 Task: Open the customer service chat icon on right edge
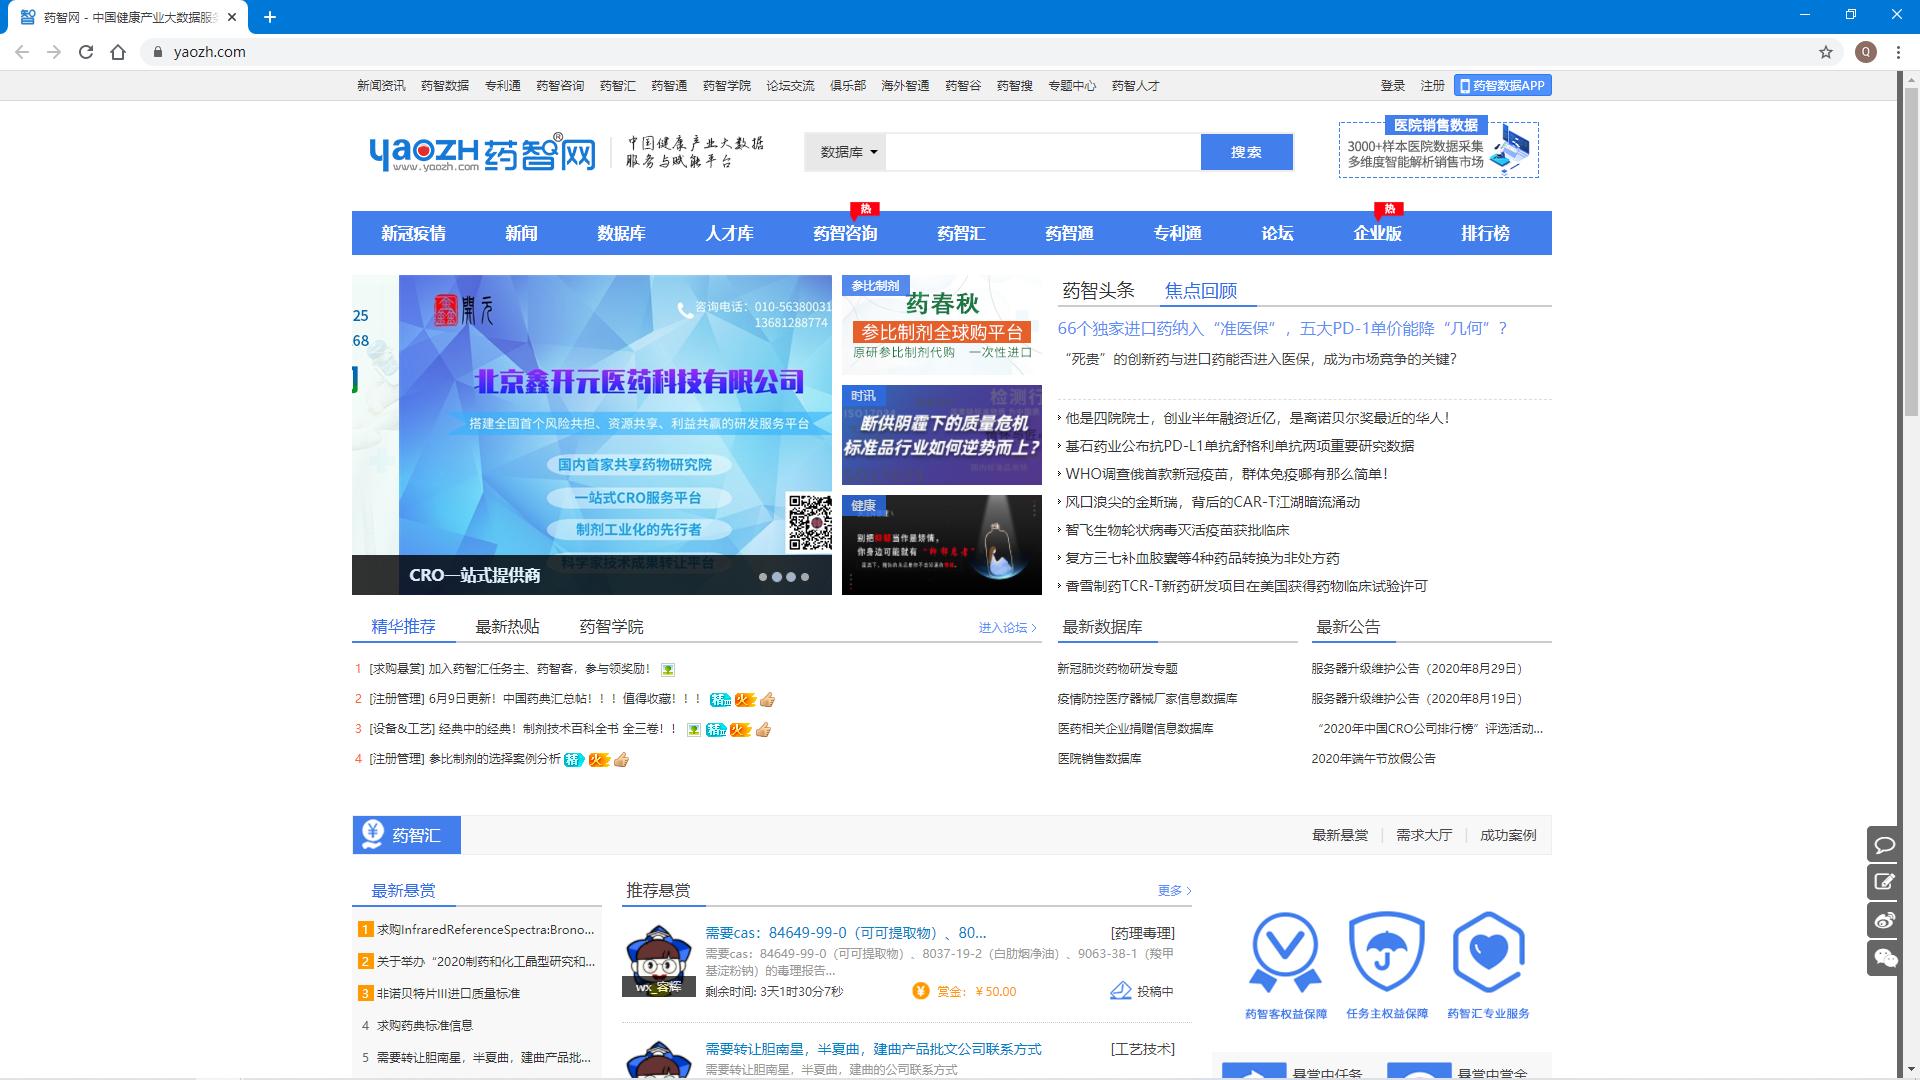1884,845
